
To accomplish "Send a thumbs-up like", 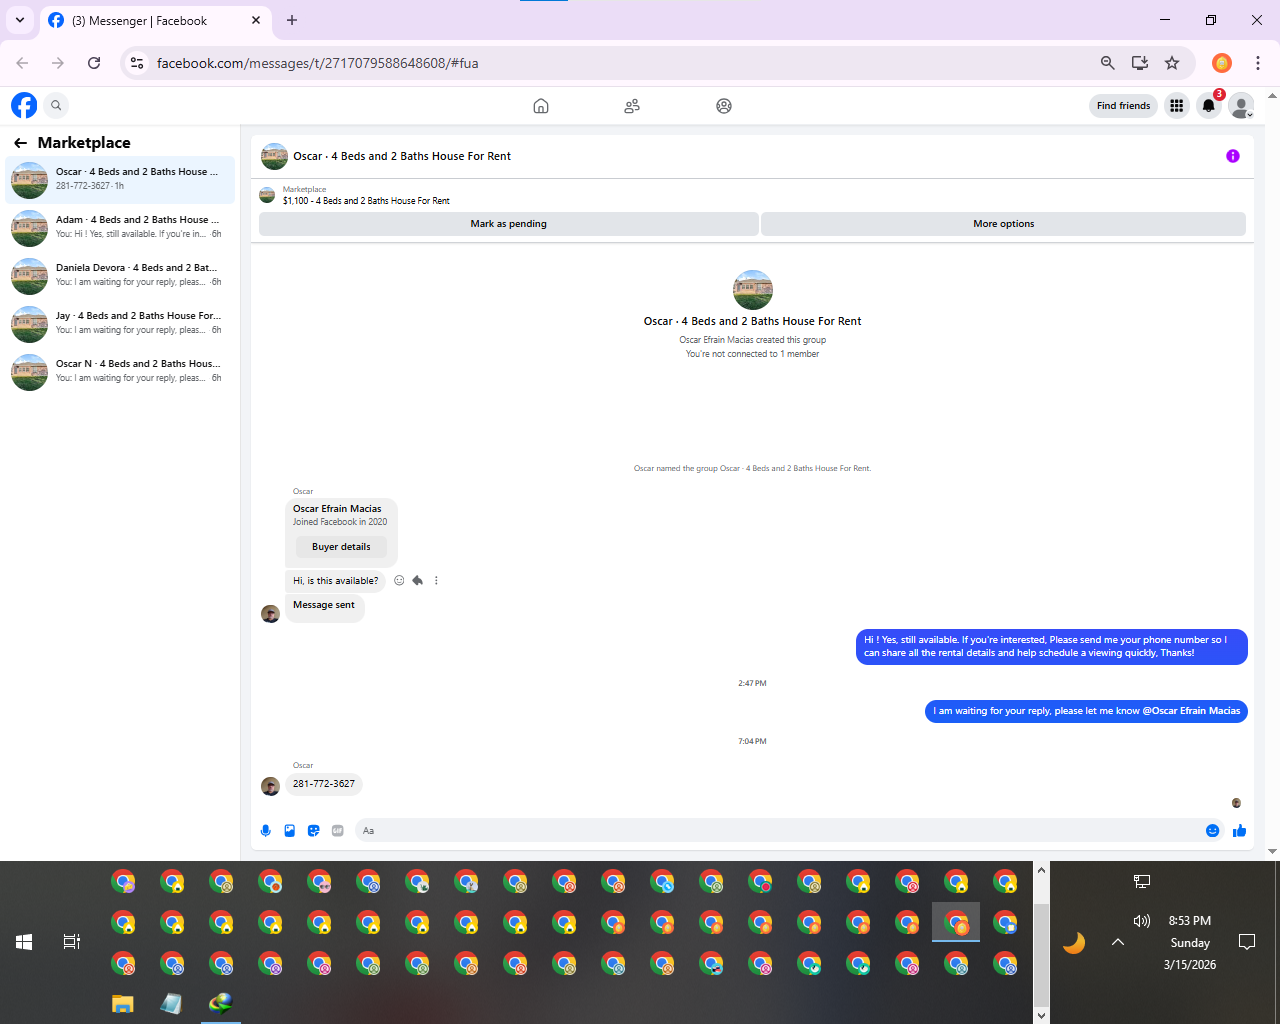I will (x=1240, y=831).
